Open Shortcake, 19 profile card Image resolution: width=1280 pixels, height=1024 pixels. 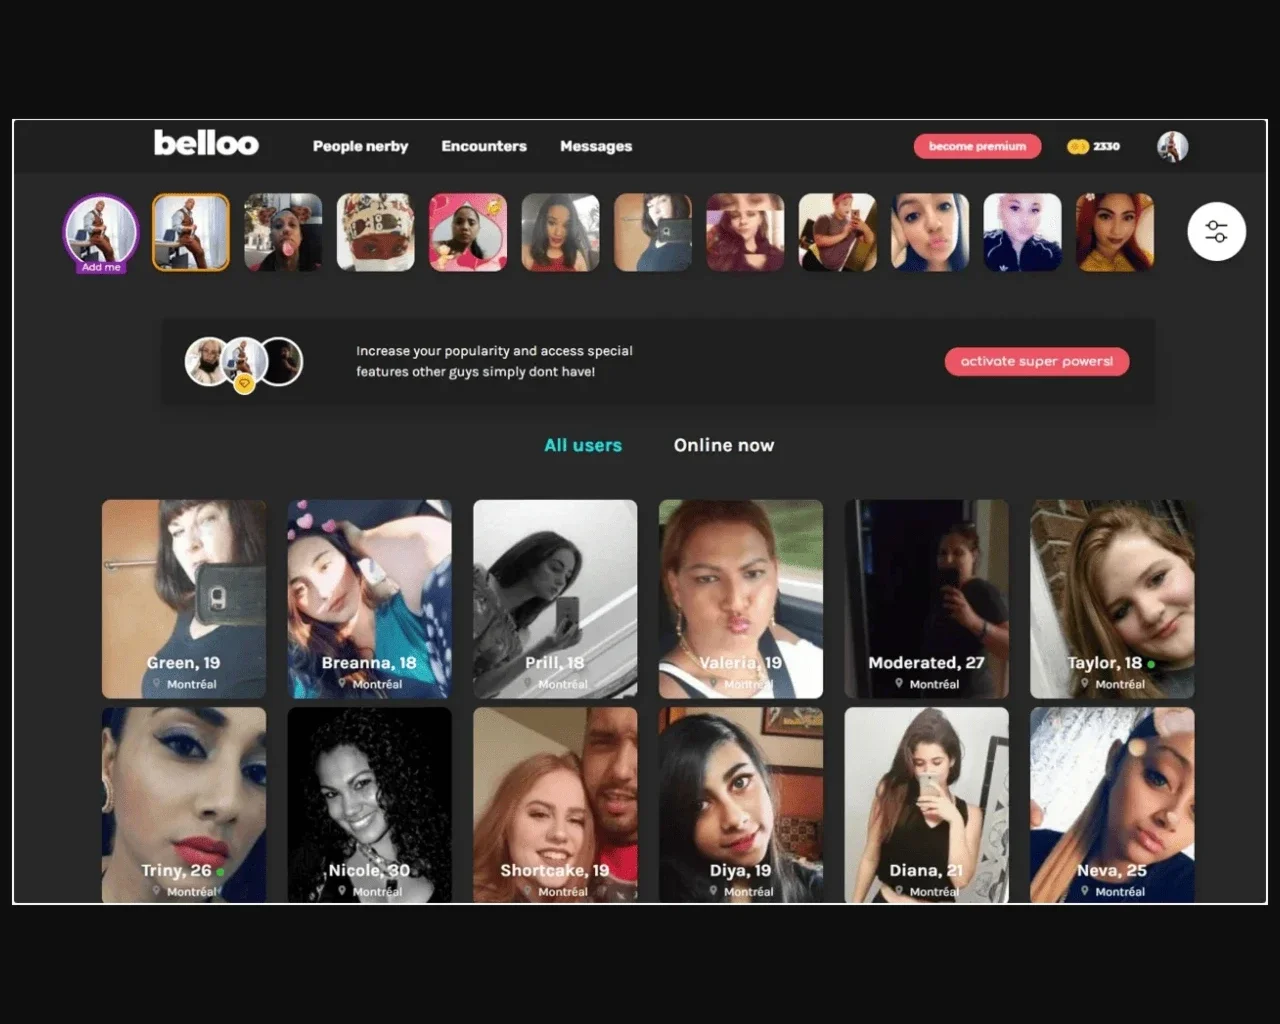coord(555,805)
